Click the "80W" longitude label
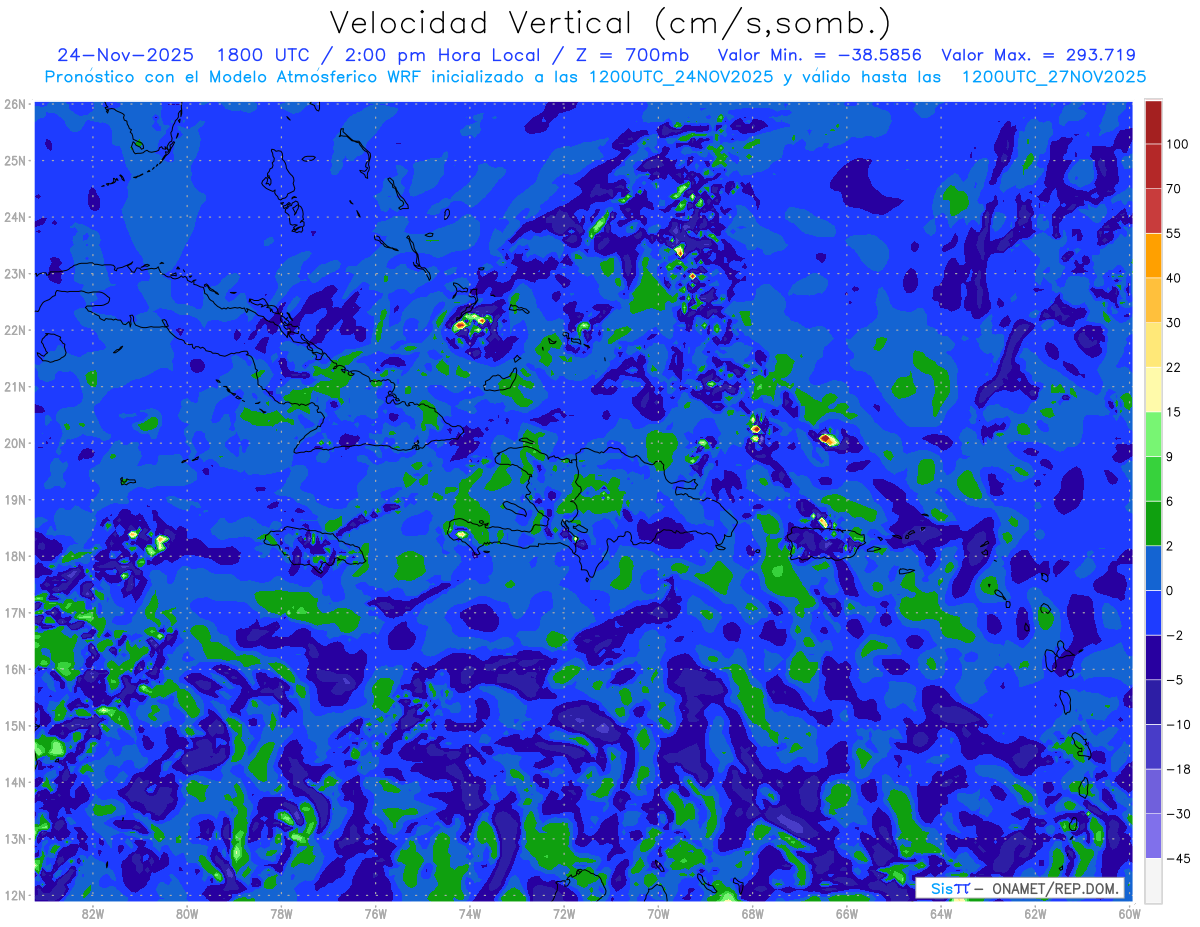1200x927 pixels. 187,914
